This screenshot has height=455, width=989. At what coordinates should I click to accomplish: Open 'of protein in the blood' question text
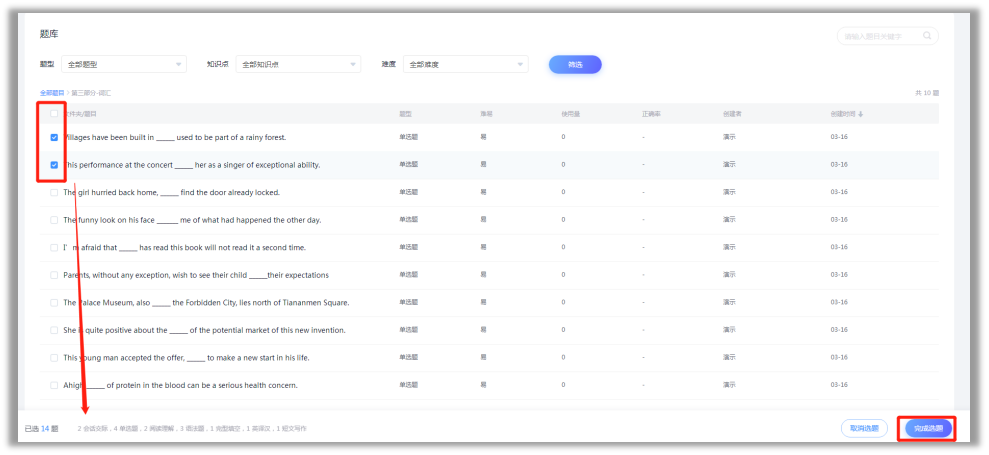coord(180,385)
